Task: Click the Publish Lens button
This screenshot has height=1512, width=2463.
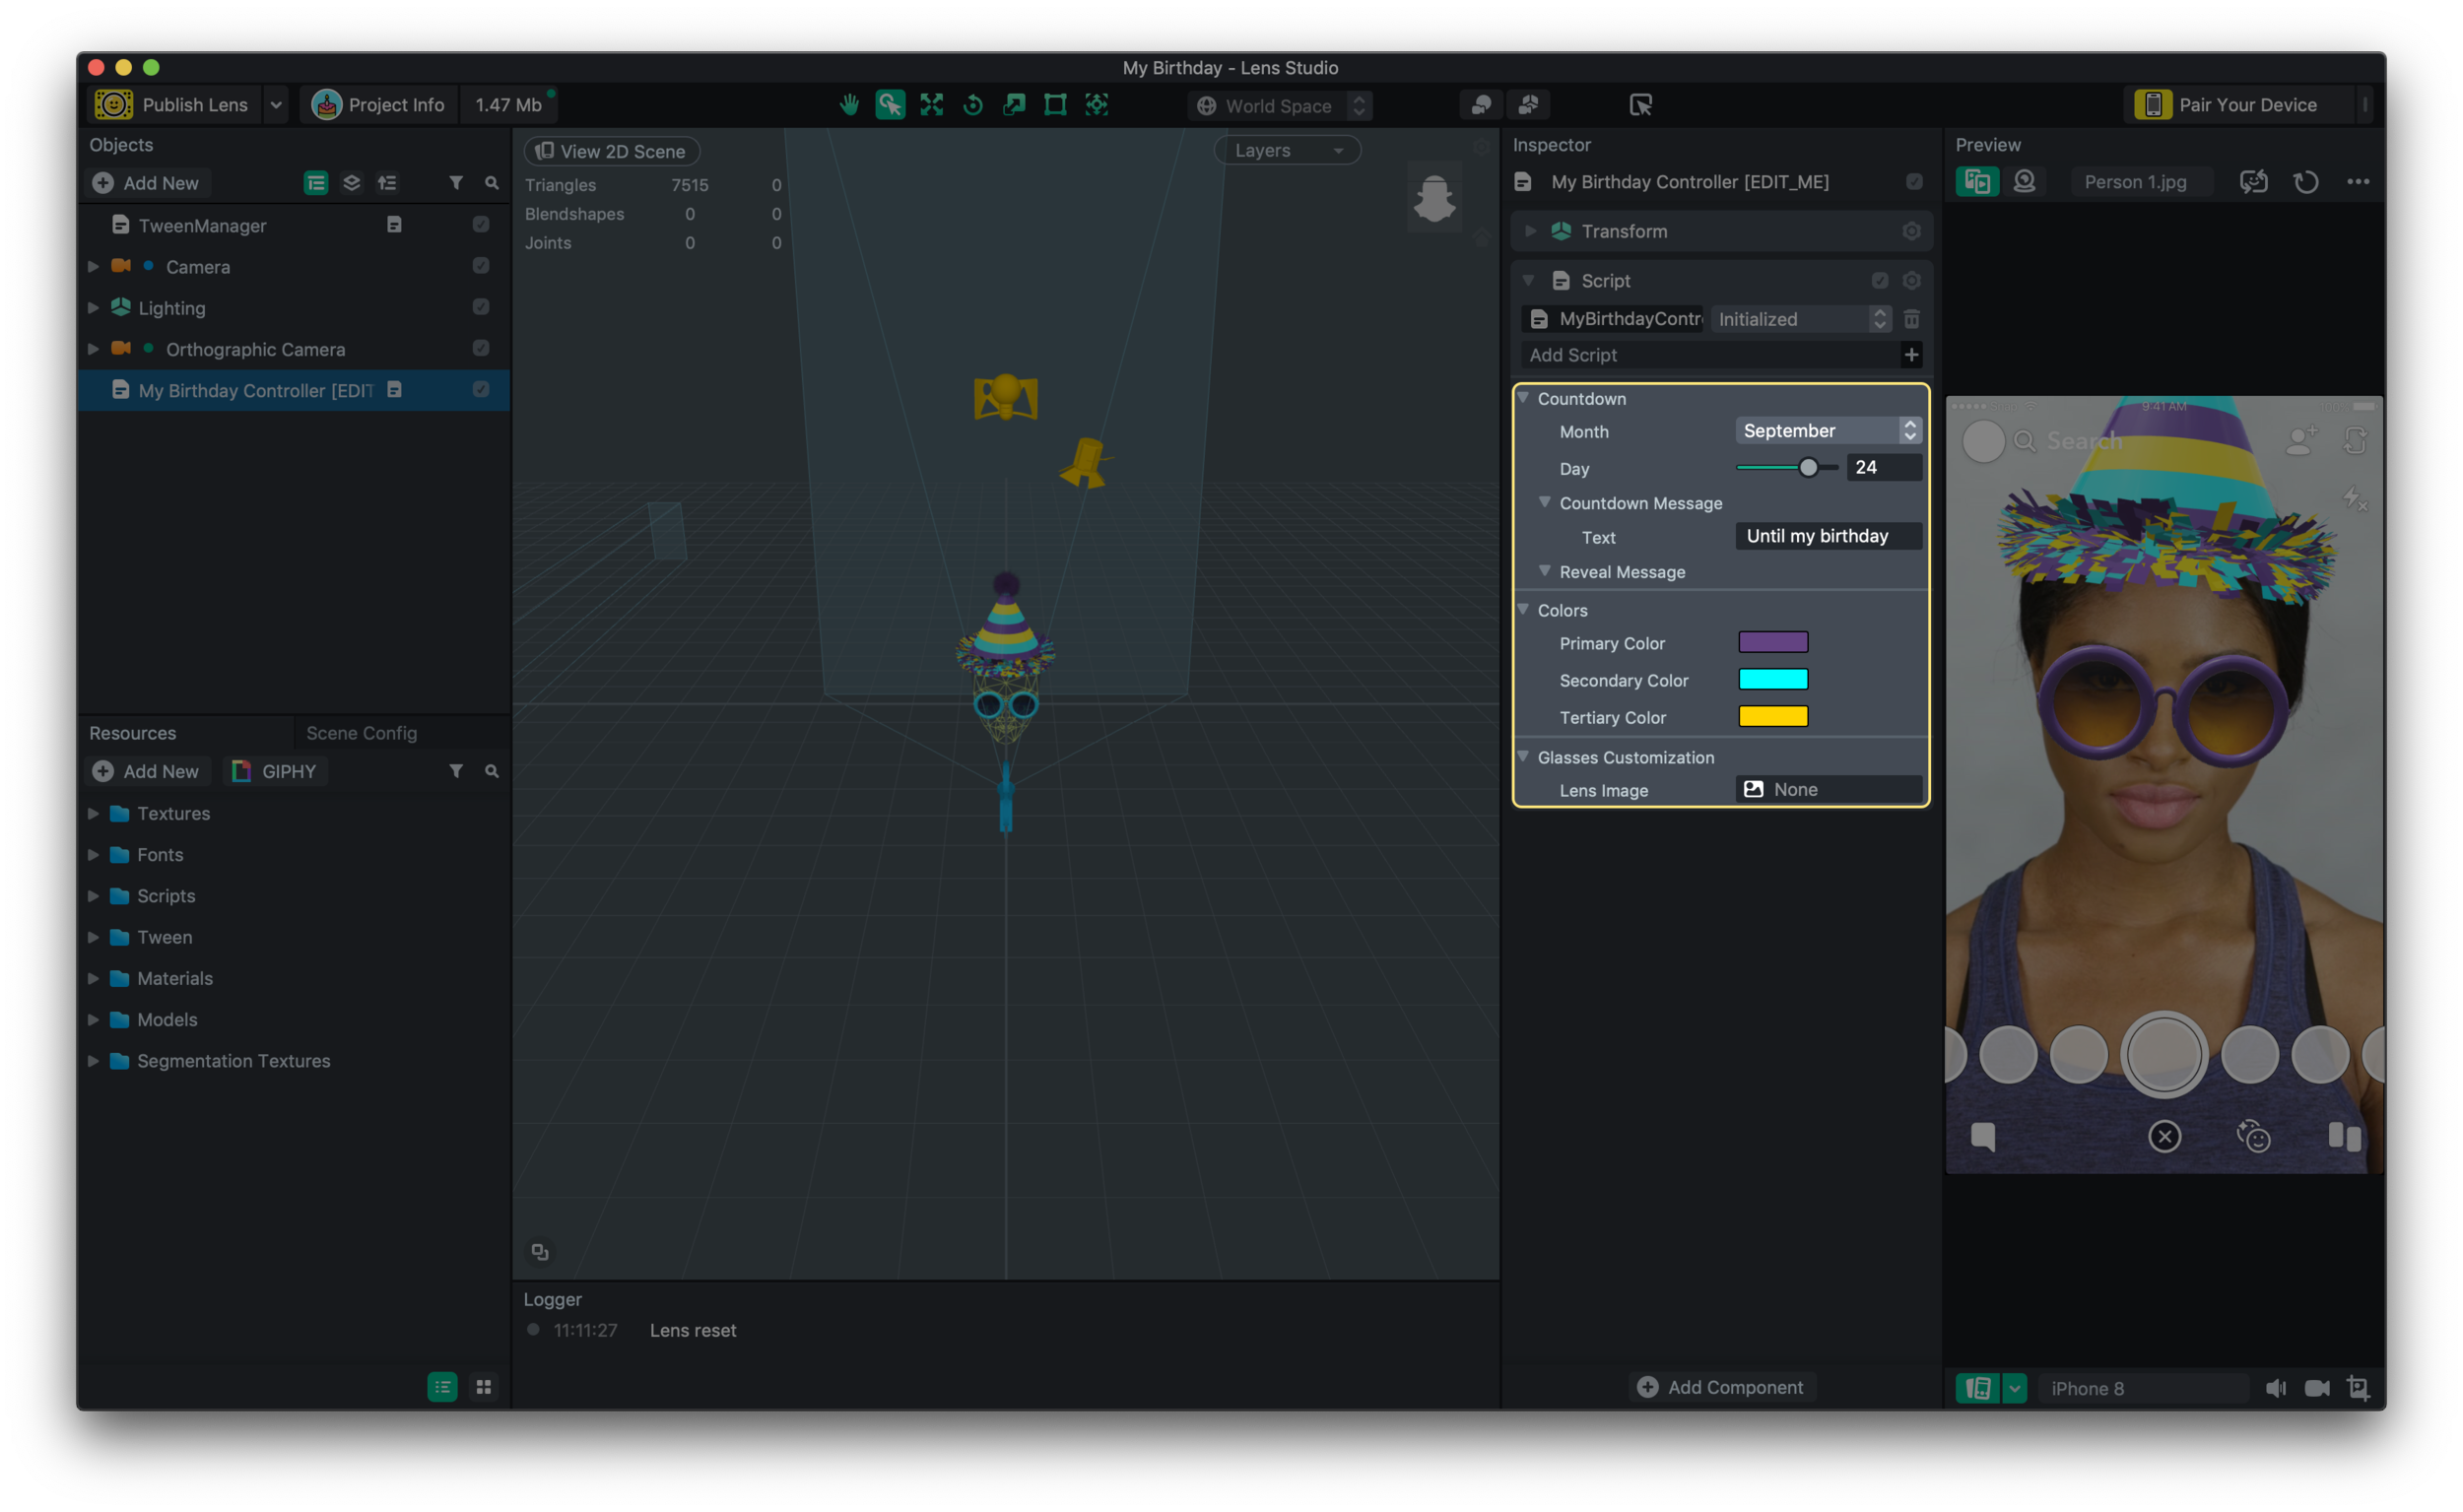Action: [175, 105]
